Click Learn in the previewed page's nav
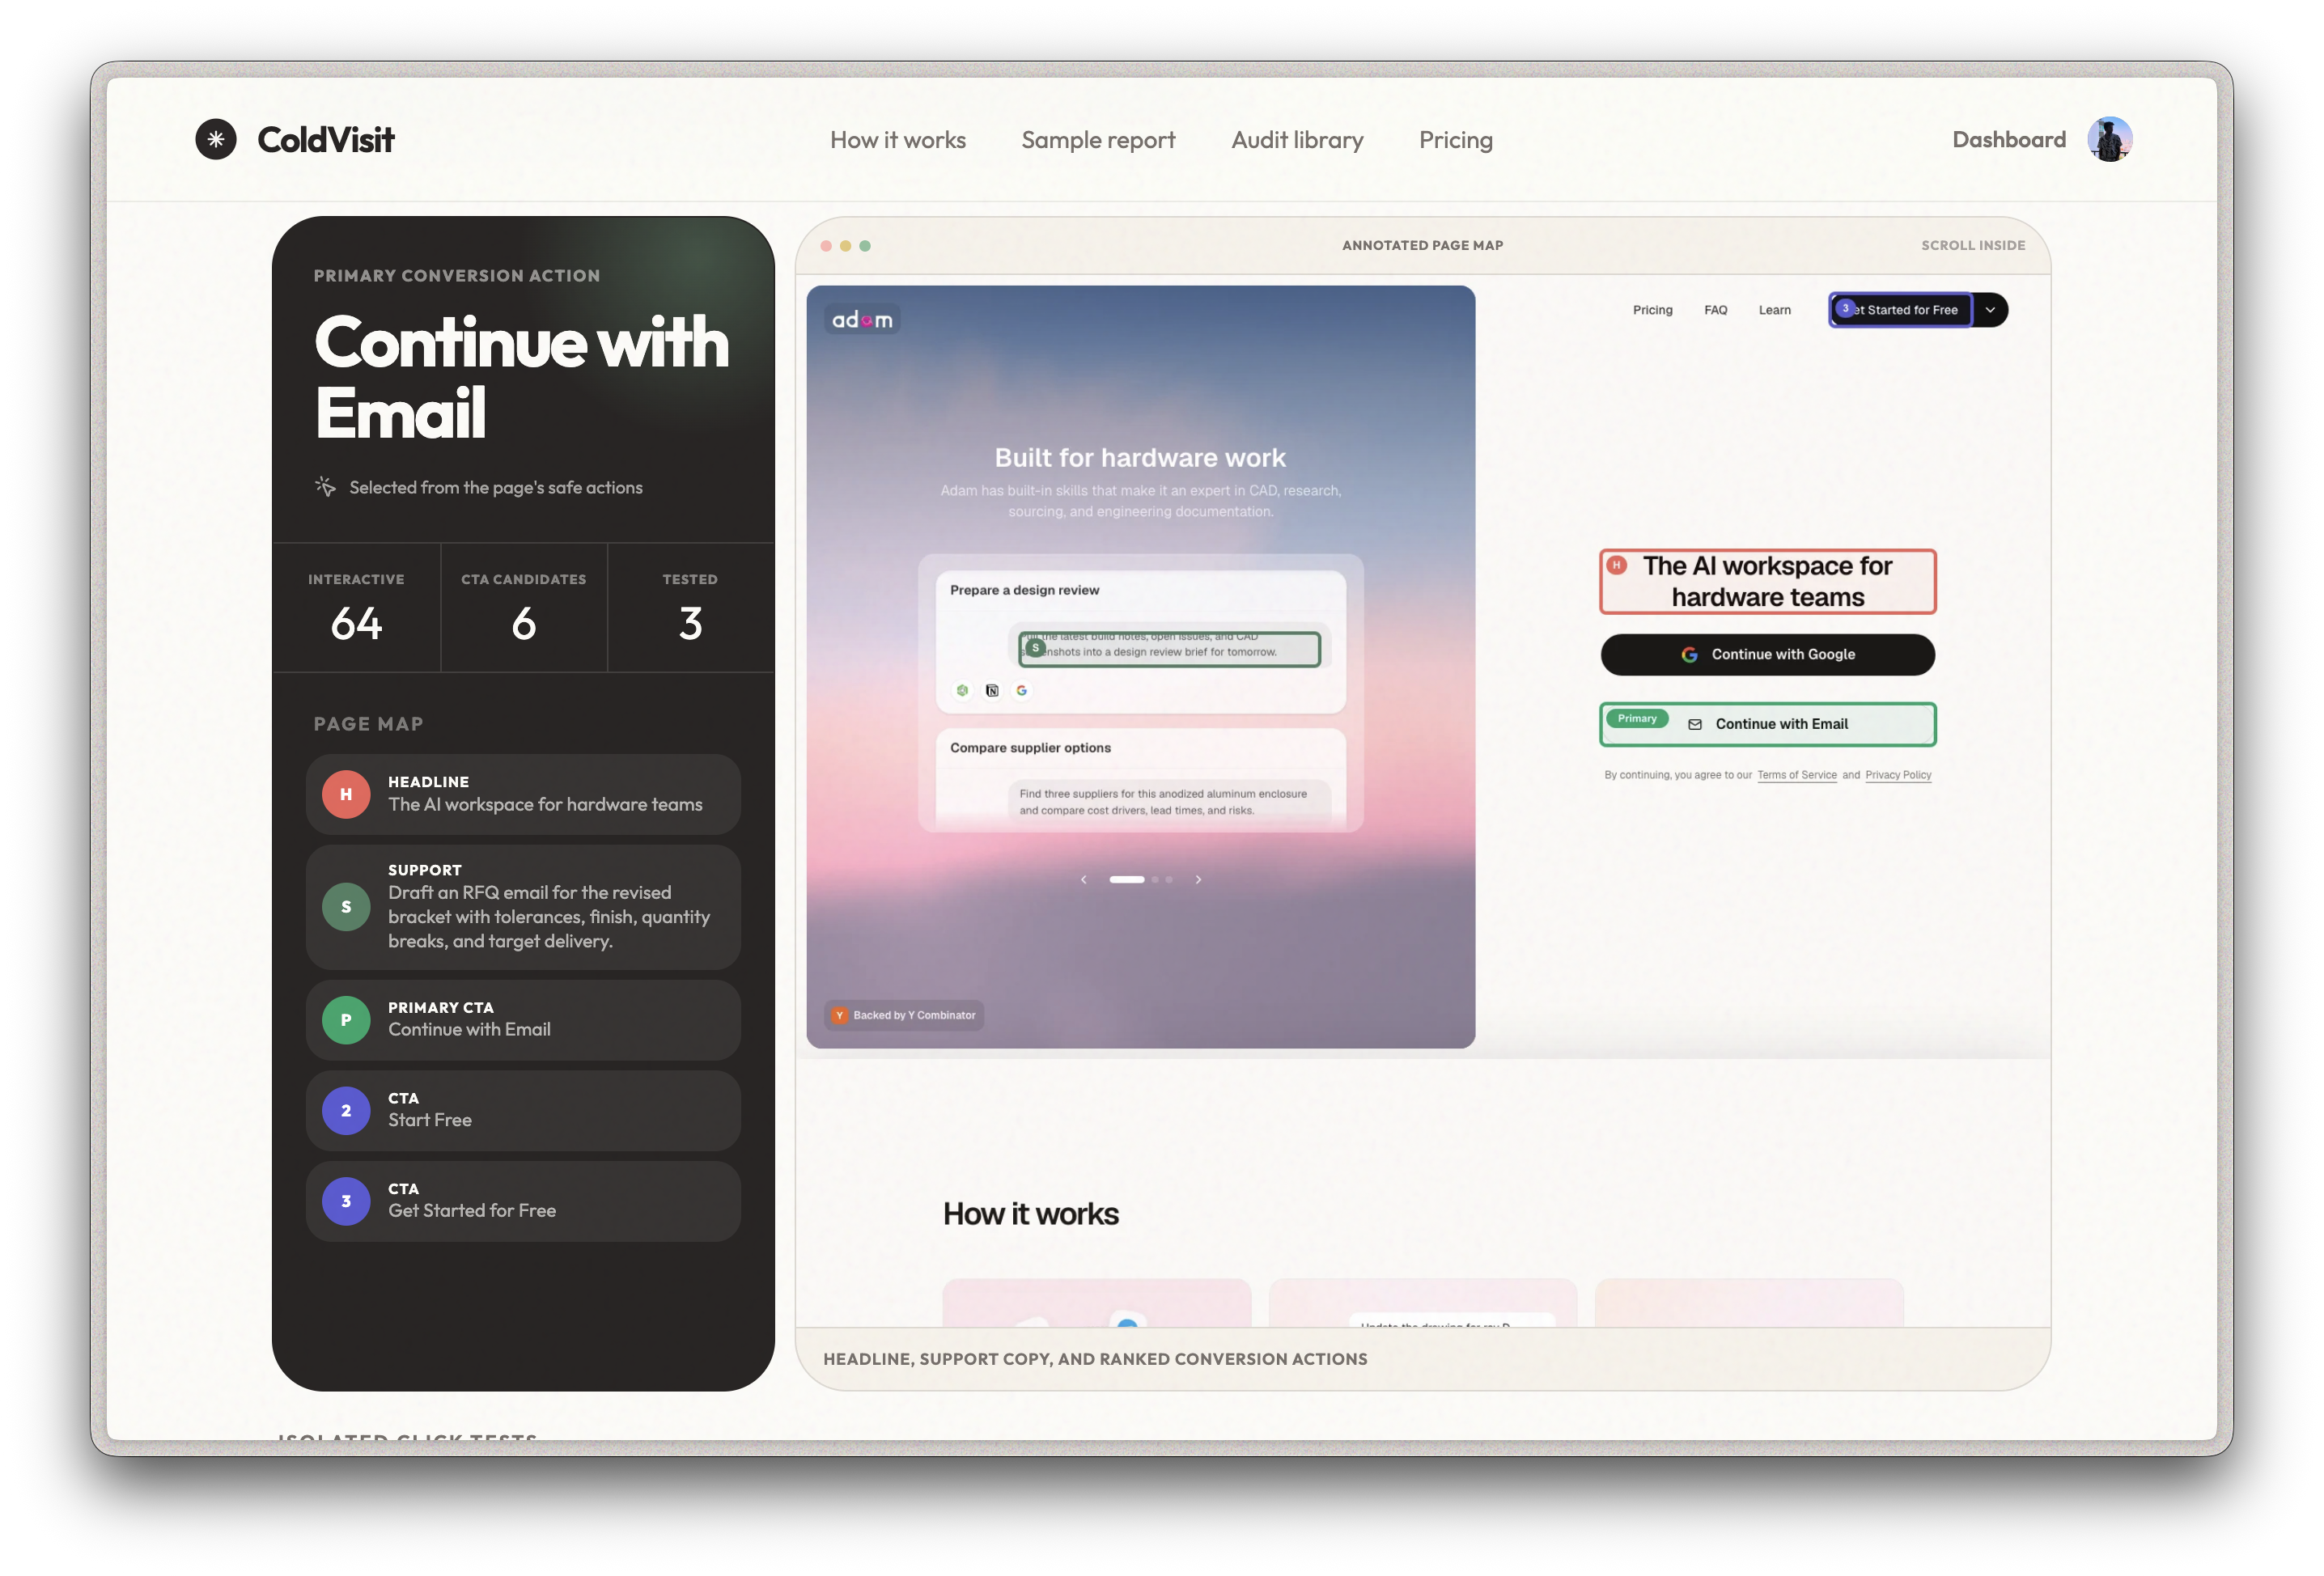 click(1774, 310)
